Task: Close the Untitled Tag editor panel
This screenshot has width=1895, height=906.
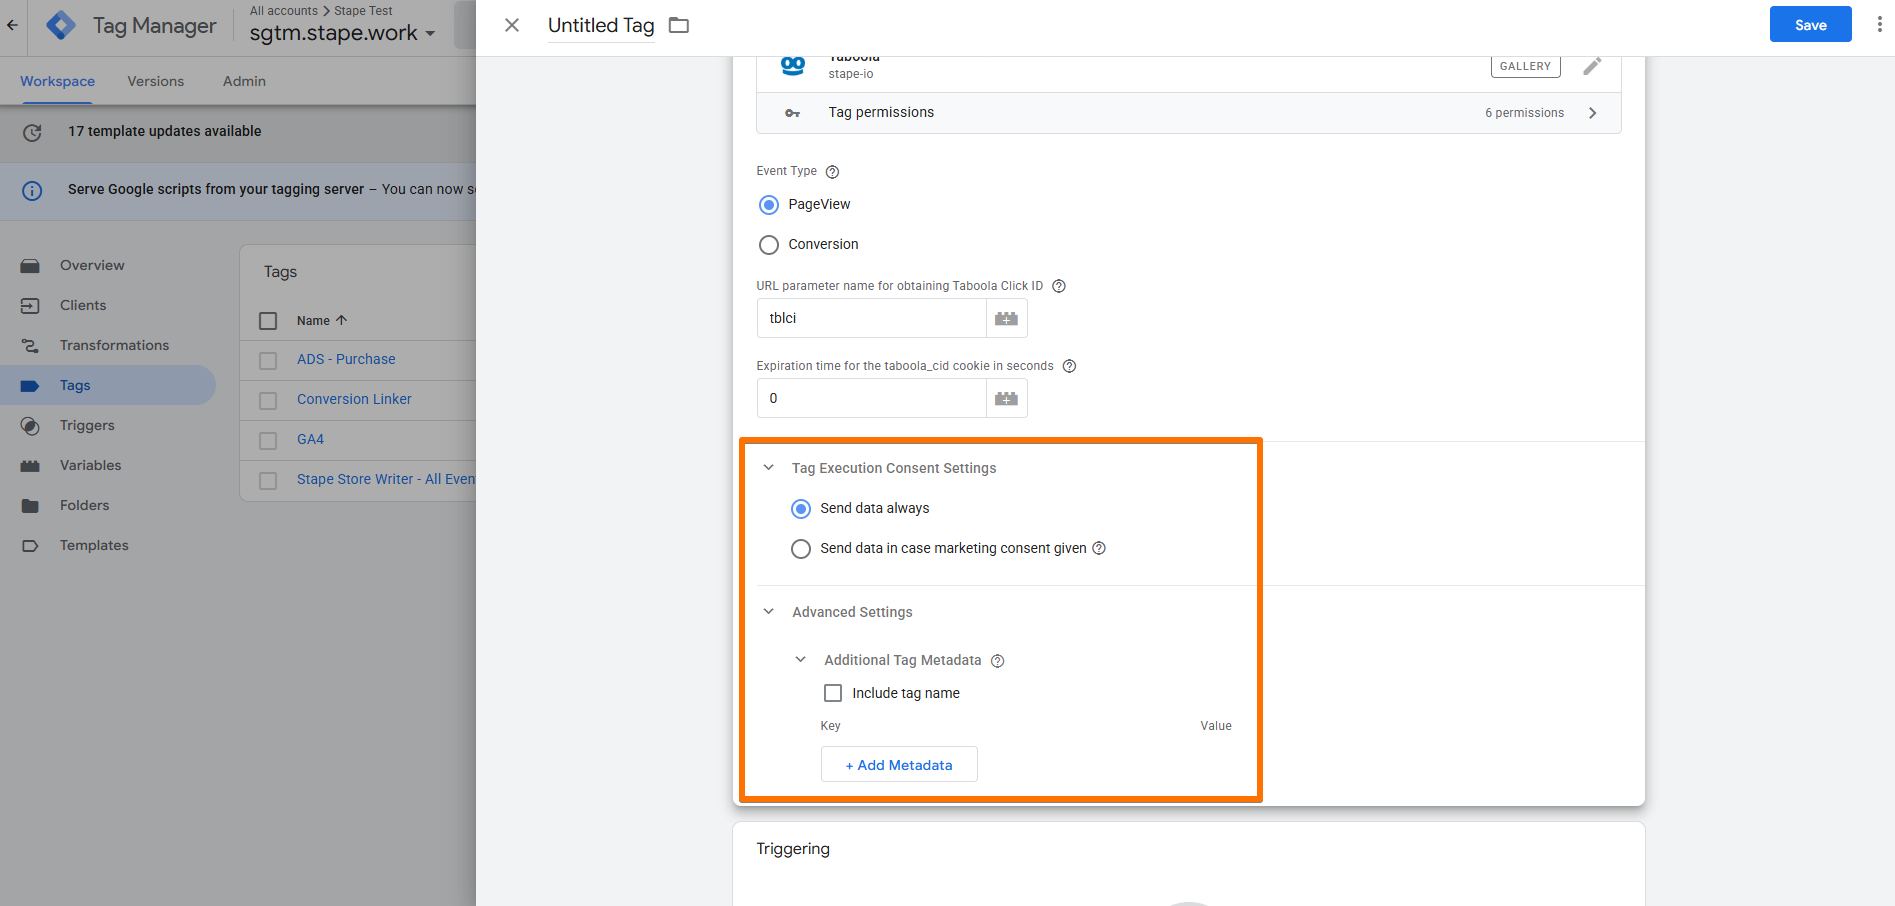Action: (512, 25)
